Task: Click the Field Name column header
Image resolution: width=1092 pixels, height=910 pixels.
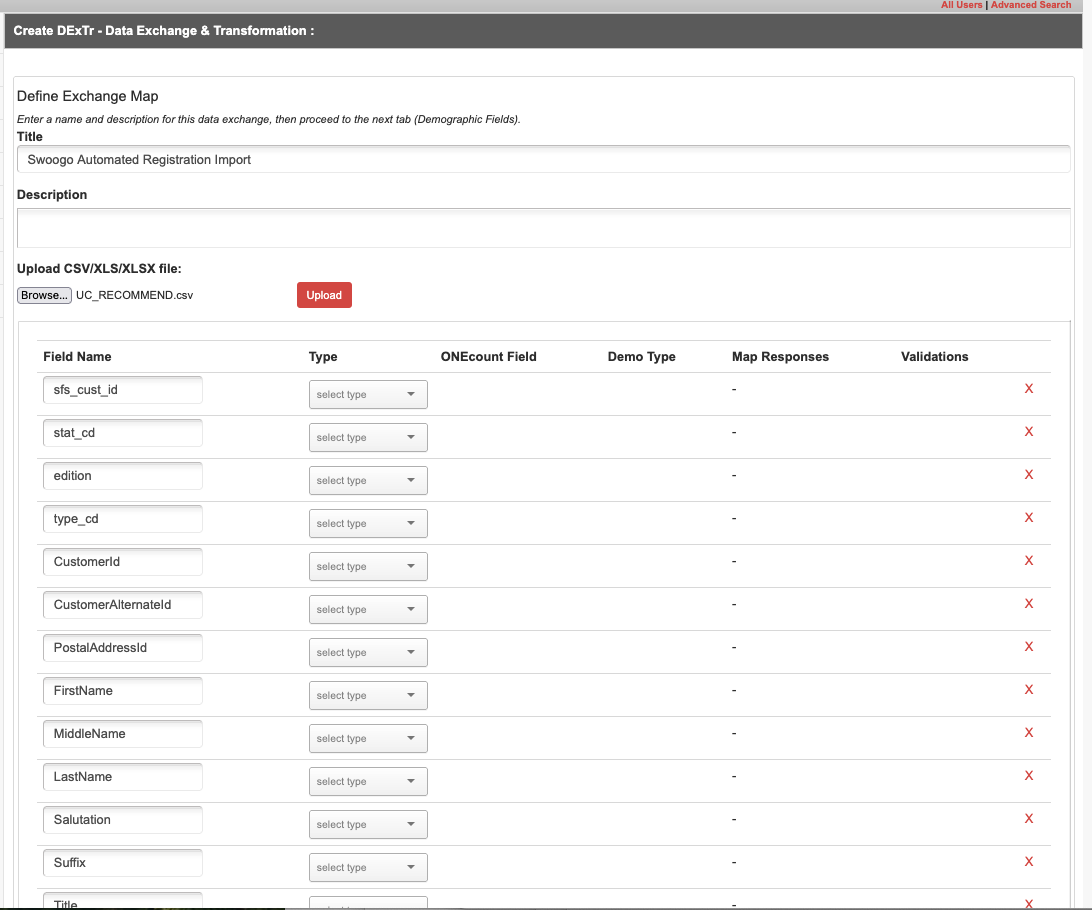Action: [77, 356]
